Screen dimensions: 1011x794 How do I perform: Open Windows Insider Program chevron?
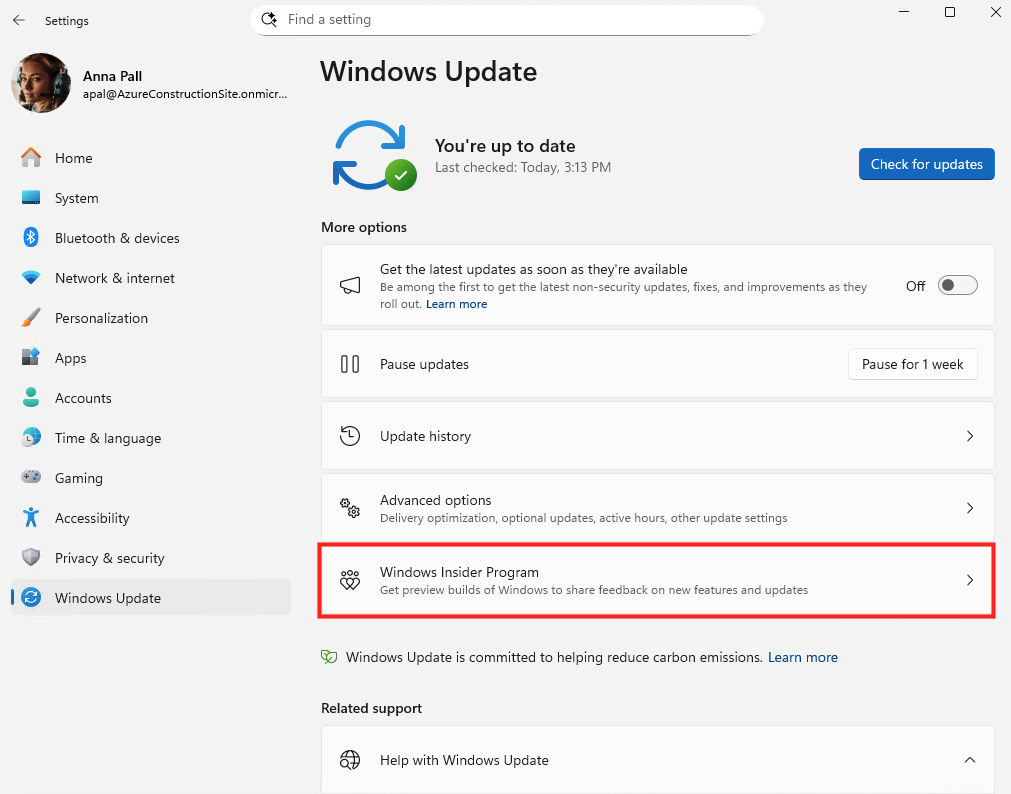(x=969, y=580)
